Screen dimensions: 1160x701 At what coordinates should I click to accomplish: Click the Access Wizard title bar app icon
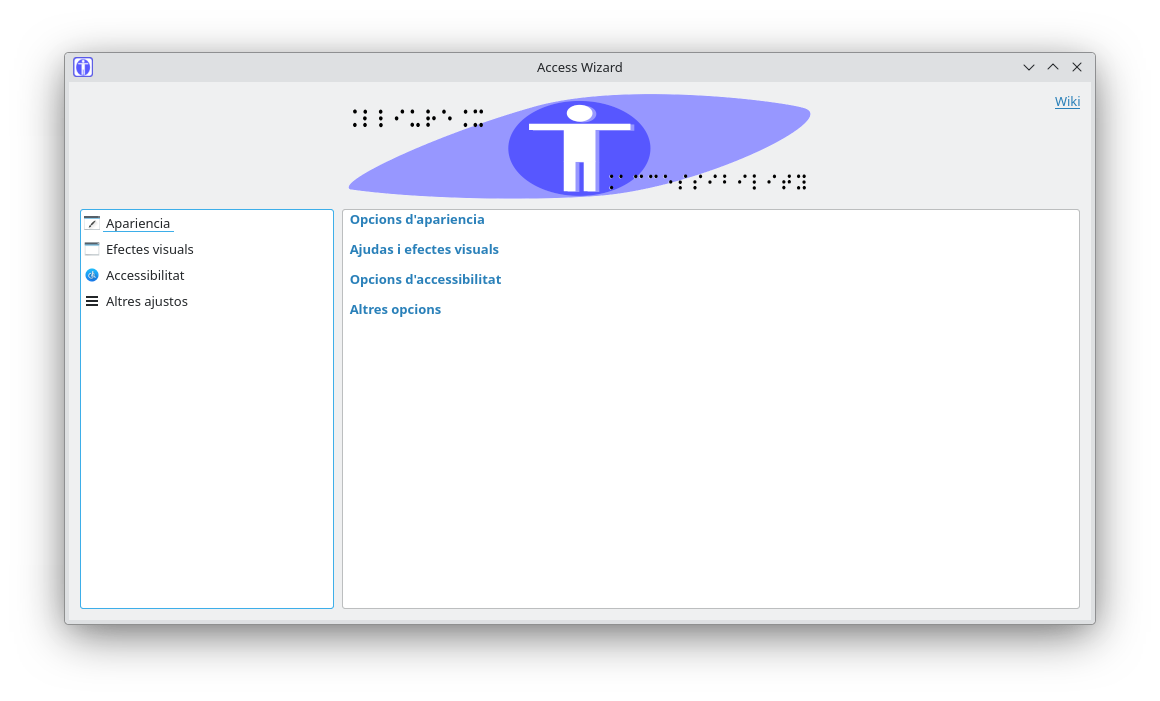(x=83, y=67)
